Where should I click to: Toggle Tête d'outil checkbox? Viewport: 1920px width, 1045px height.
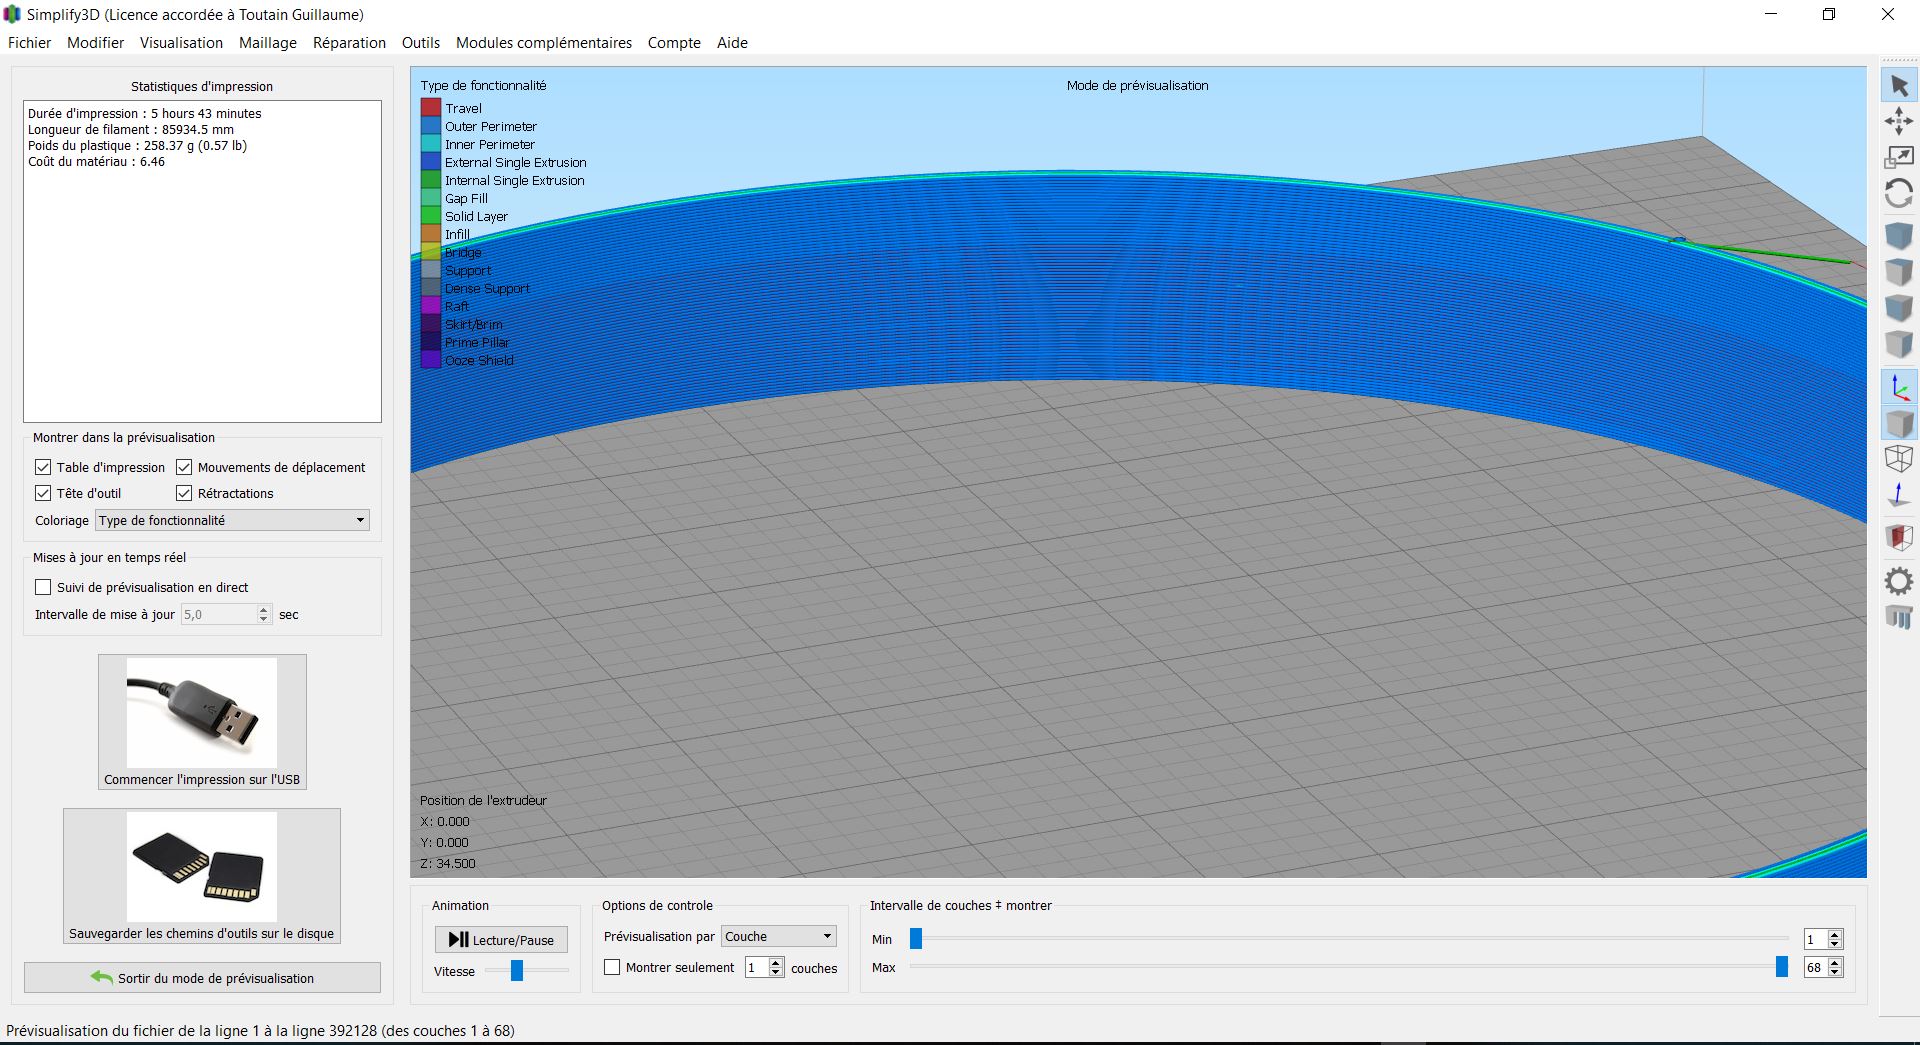(x=43, y=493)
